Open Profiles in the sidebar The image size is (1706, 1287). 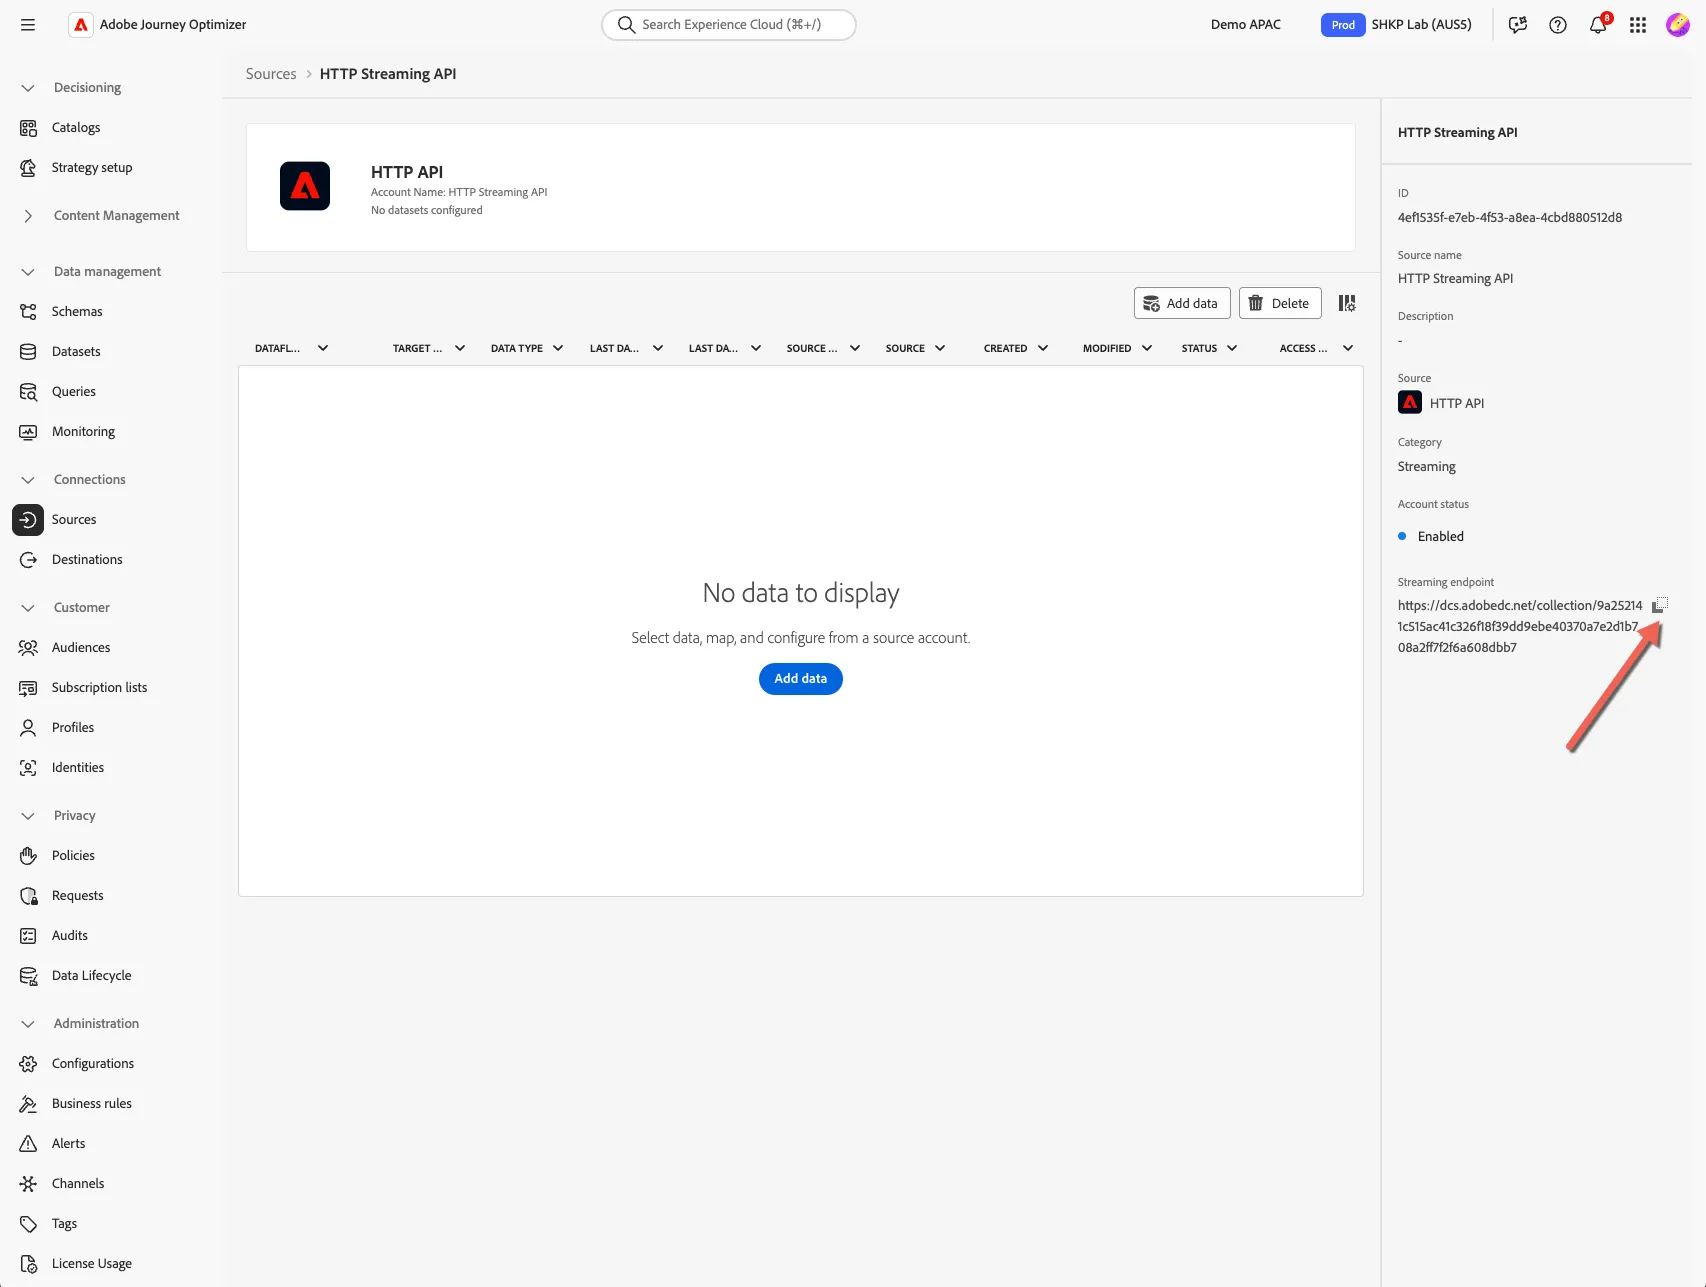tap(73, 728)
